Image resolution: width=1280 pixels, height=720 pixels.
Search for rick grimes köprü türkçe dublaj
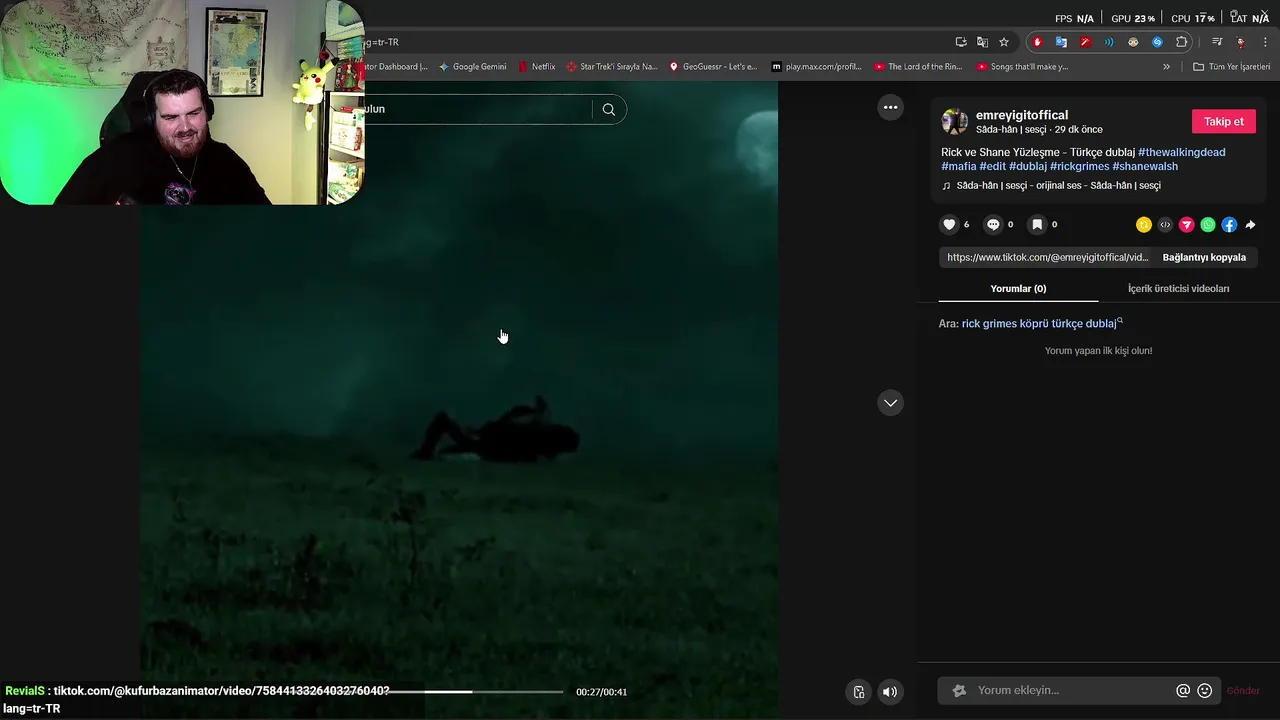1039,324
